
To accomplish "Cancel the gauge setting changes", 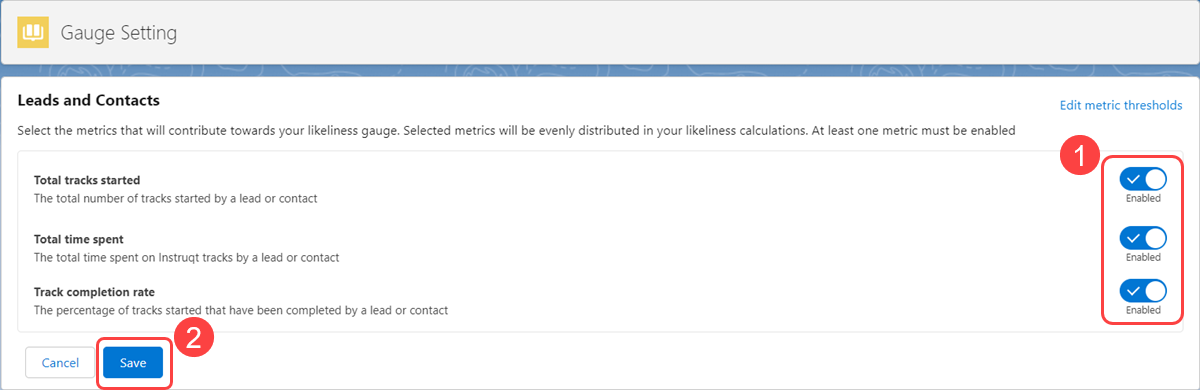I will coord(60,363).
